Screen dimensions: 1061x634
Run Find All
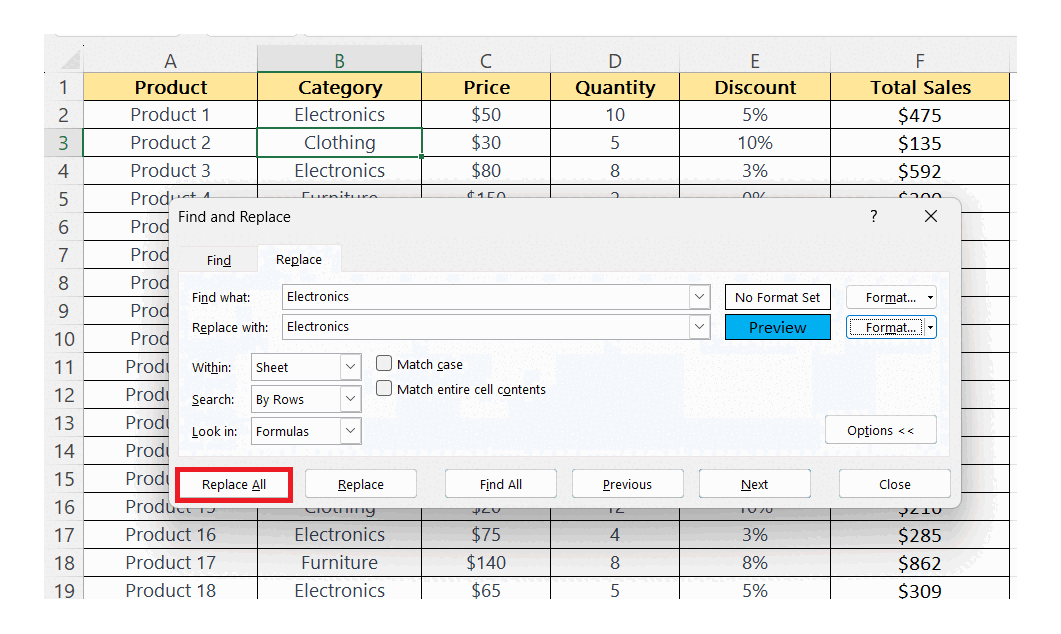pos(500,483)
